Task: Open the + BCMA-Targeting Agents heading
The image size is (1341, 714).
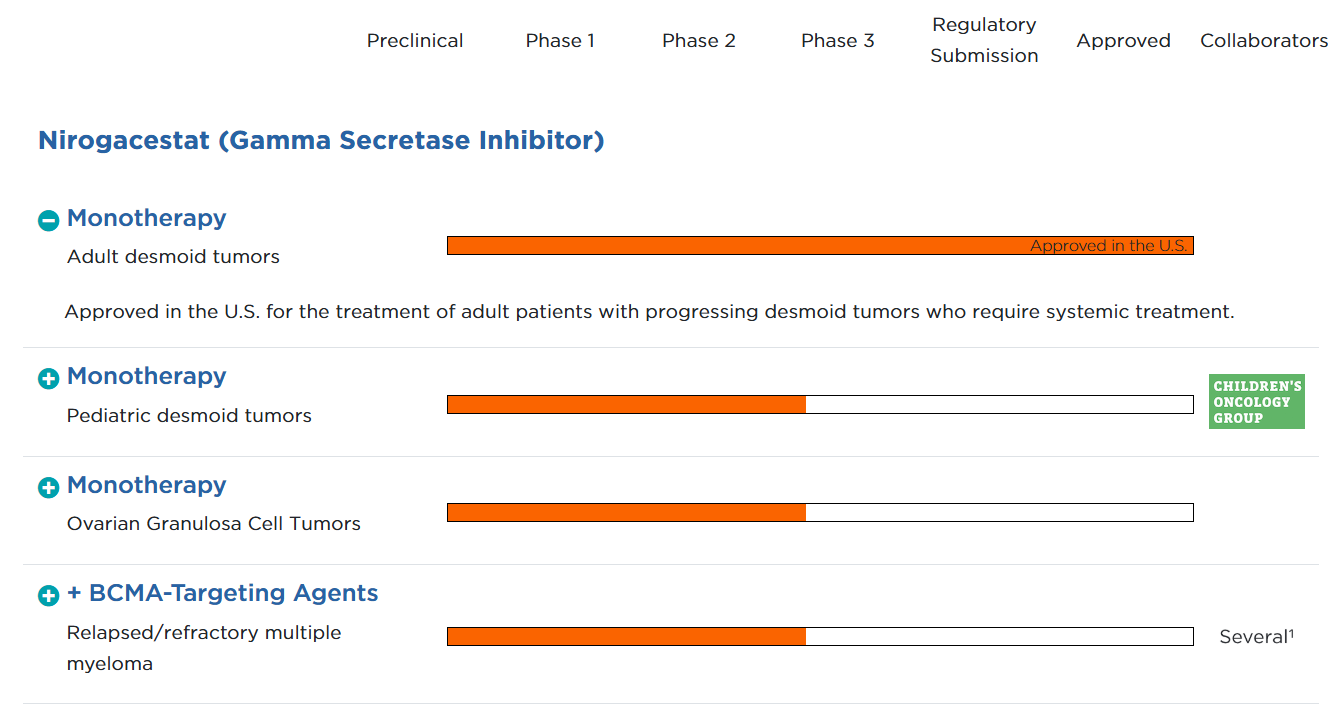Action: [222, 593]
